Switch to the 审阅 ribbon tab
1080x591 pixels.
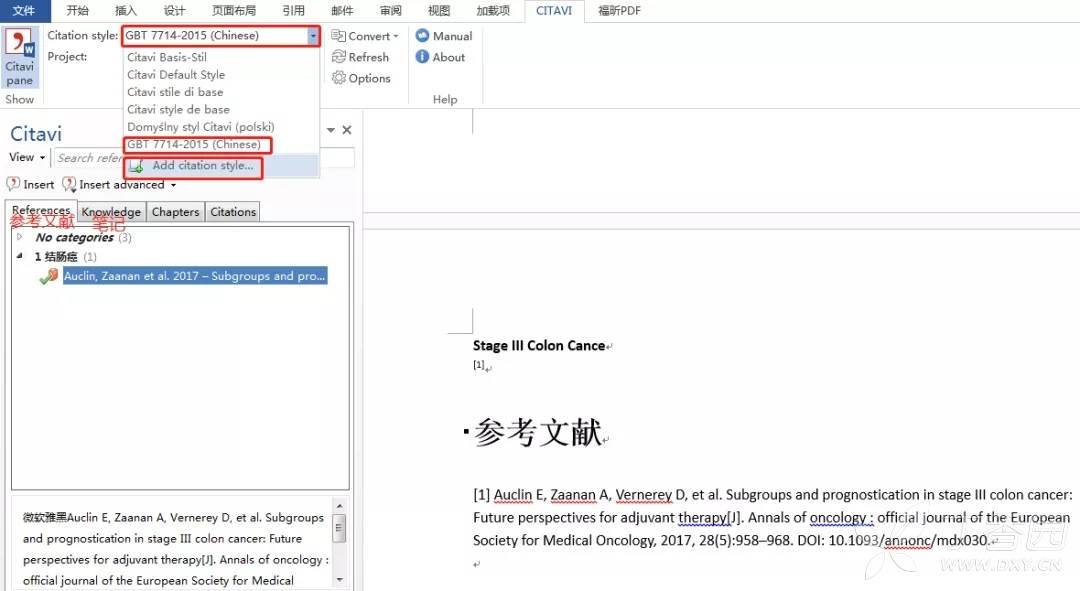click(x=391, y=10)
